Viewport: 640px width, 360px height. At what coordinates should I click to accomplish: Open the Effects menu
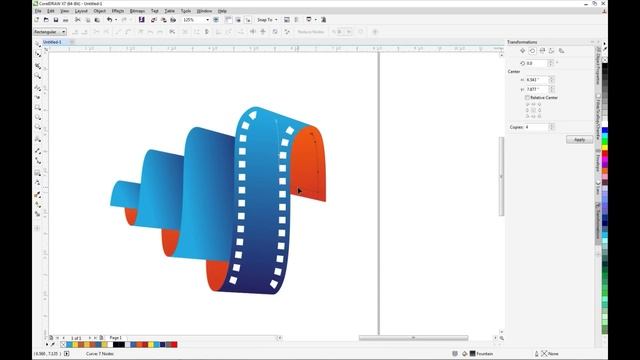coord(118,11)
